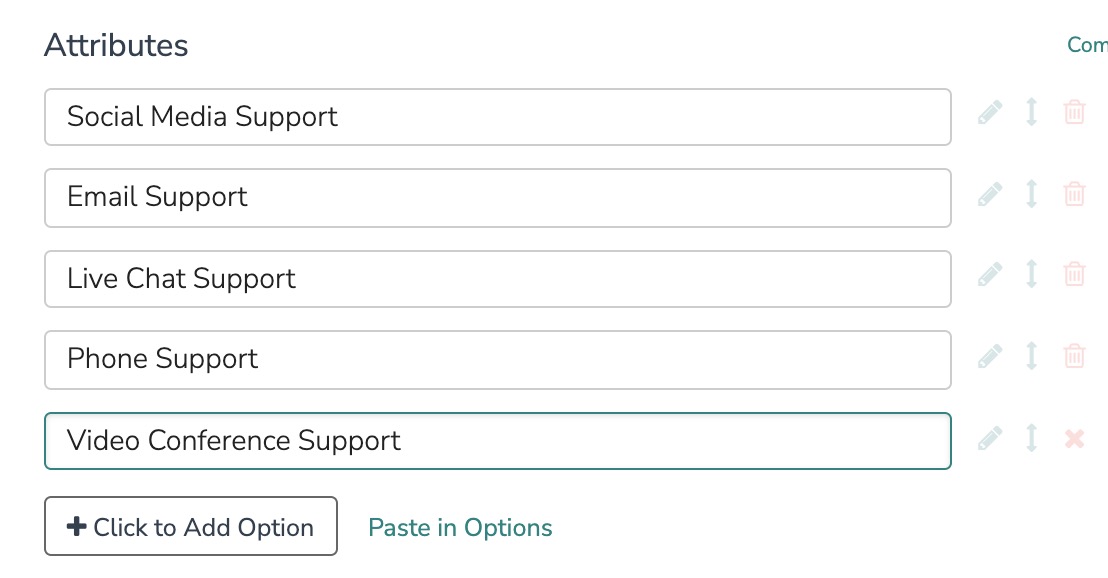Click pencil edit icon for Email Support

[x=989, y=193]
